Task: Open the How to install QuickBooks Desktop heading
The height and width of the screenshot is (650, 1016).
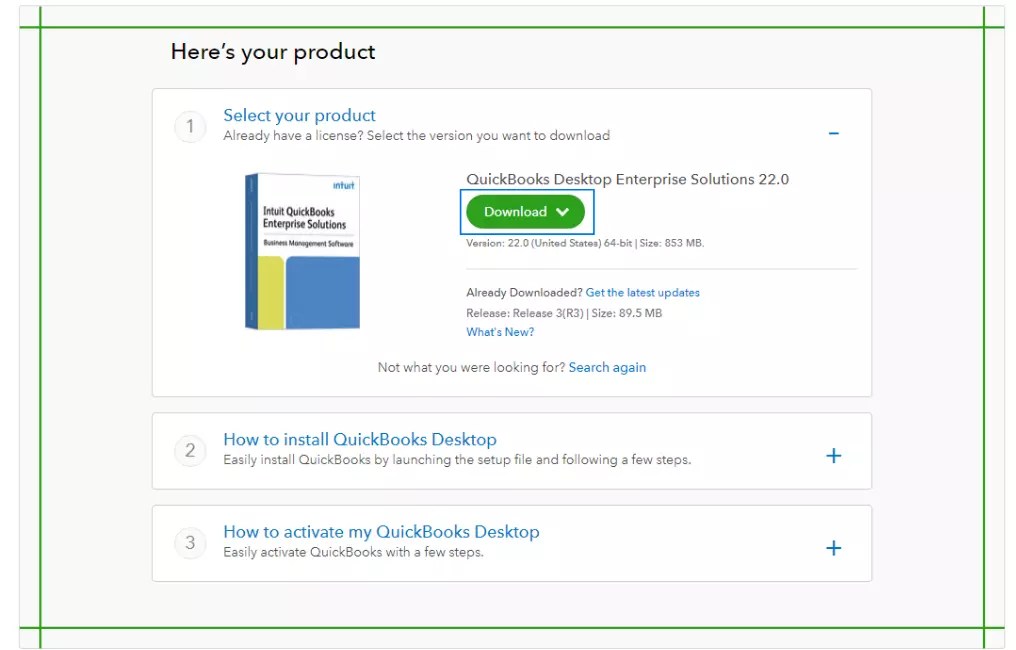Action: click(x=360, y=439)
